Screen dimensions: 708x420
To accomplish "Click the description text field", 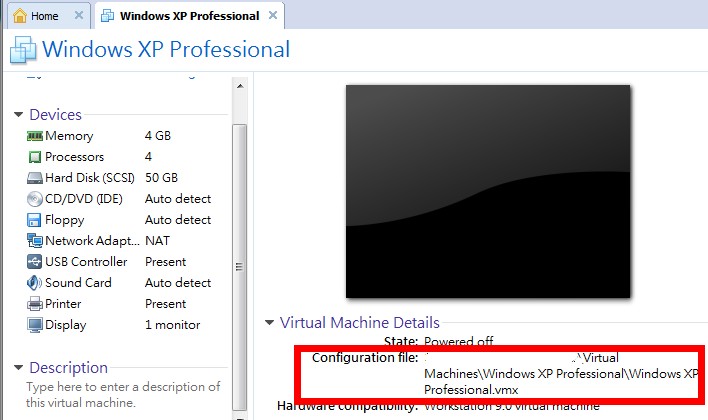I will click(123, 395).
